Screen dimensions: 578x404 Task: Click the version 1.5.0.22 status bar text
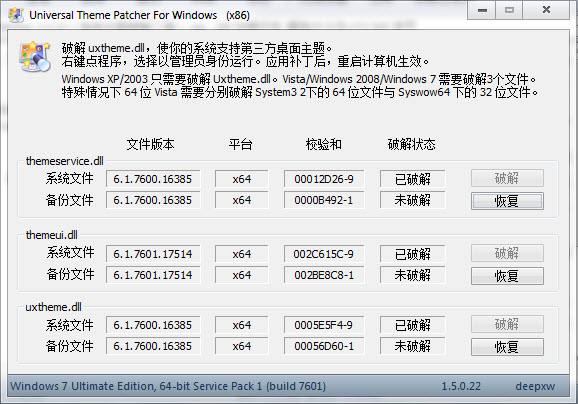click(x=461, y=386)
